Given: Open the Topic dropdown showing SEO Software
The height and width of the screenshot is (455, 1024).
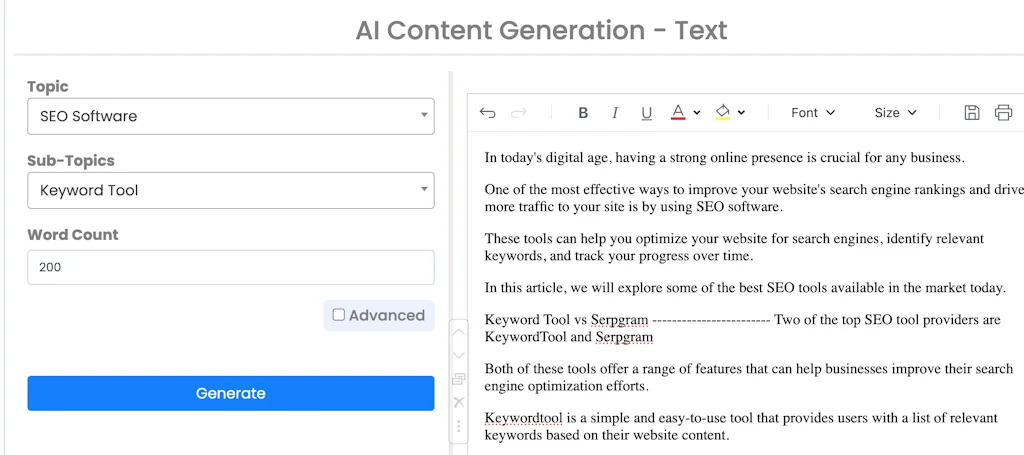Looking at the screenshot, I should click(x=231, y=116).
